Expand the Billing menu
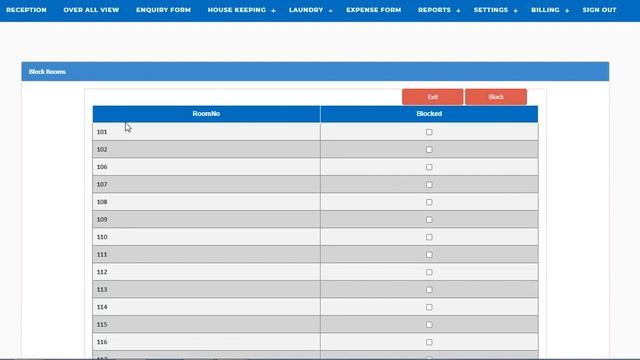640x360 pixels. point(550,10)
